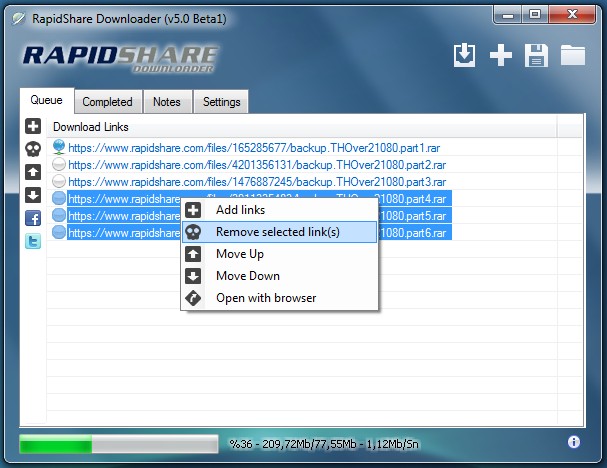This screenshot has width=607, height=468.
Task: Select the backup.THOver21080.part3.rar link
Action: point(257,182)
